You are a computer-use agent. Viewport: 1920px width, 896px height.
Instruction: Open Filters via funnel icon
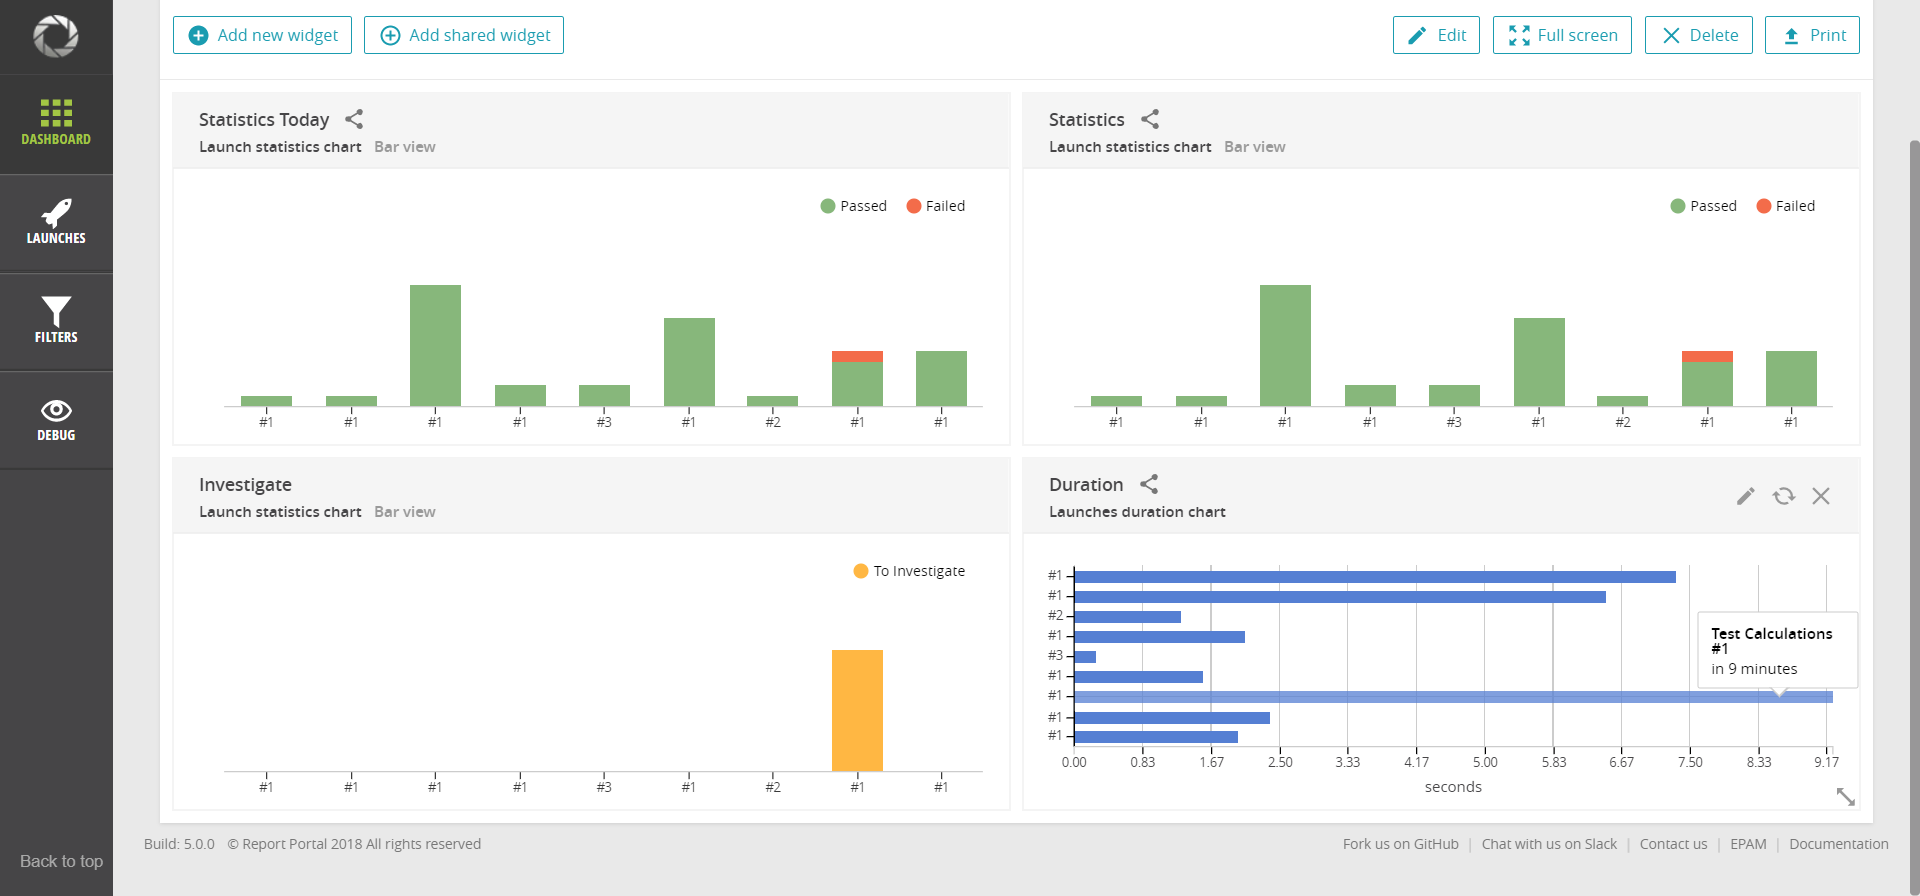pyautogui.click(x=56, y=321)
